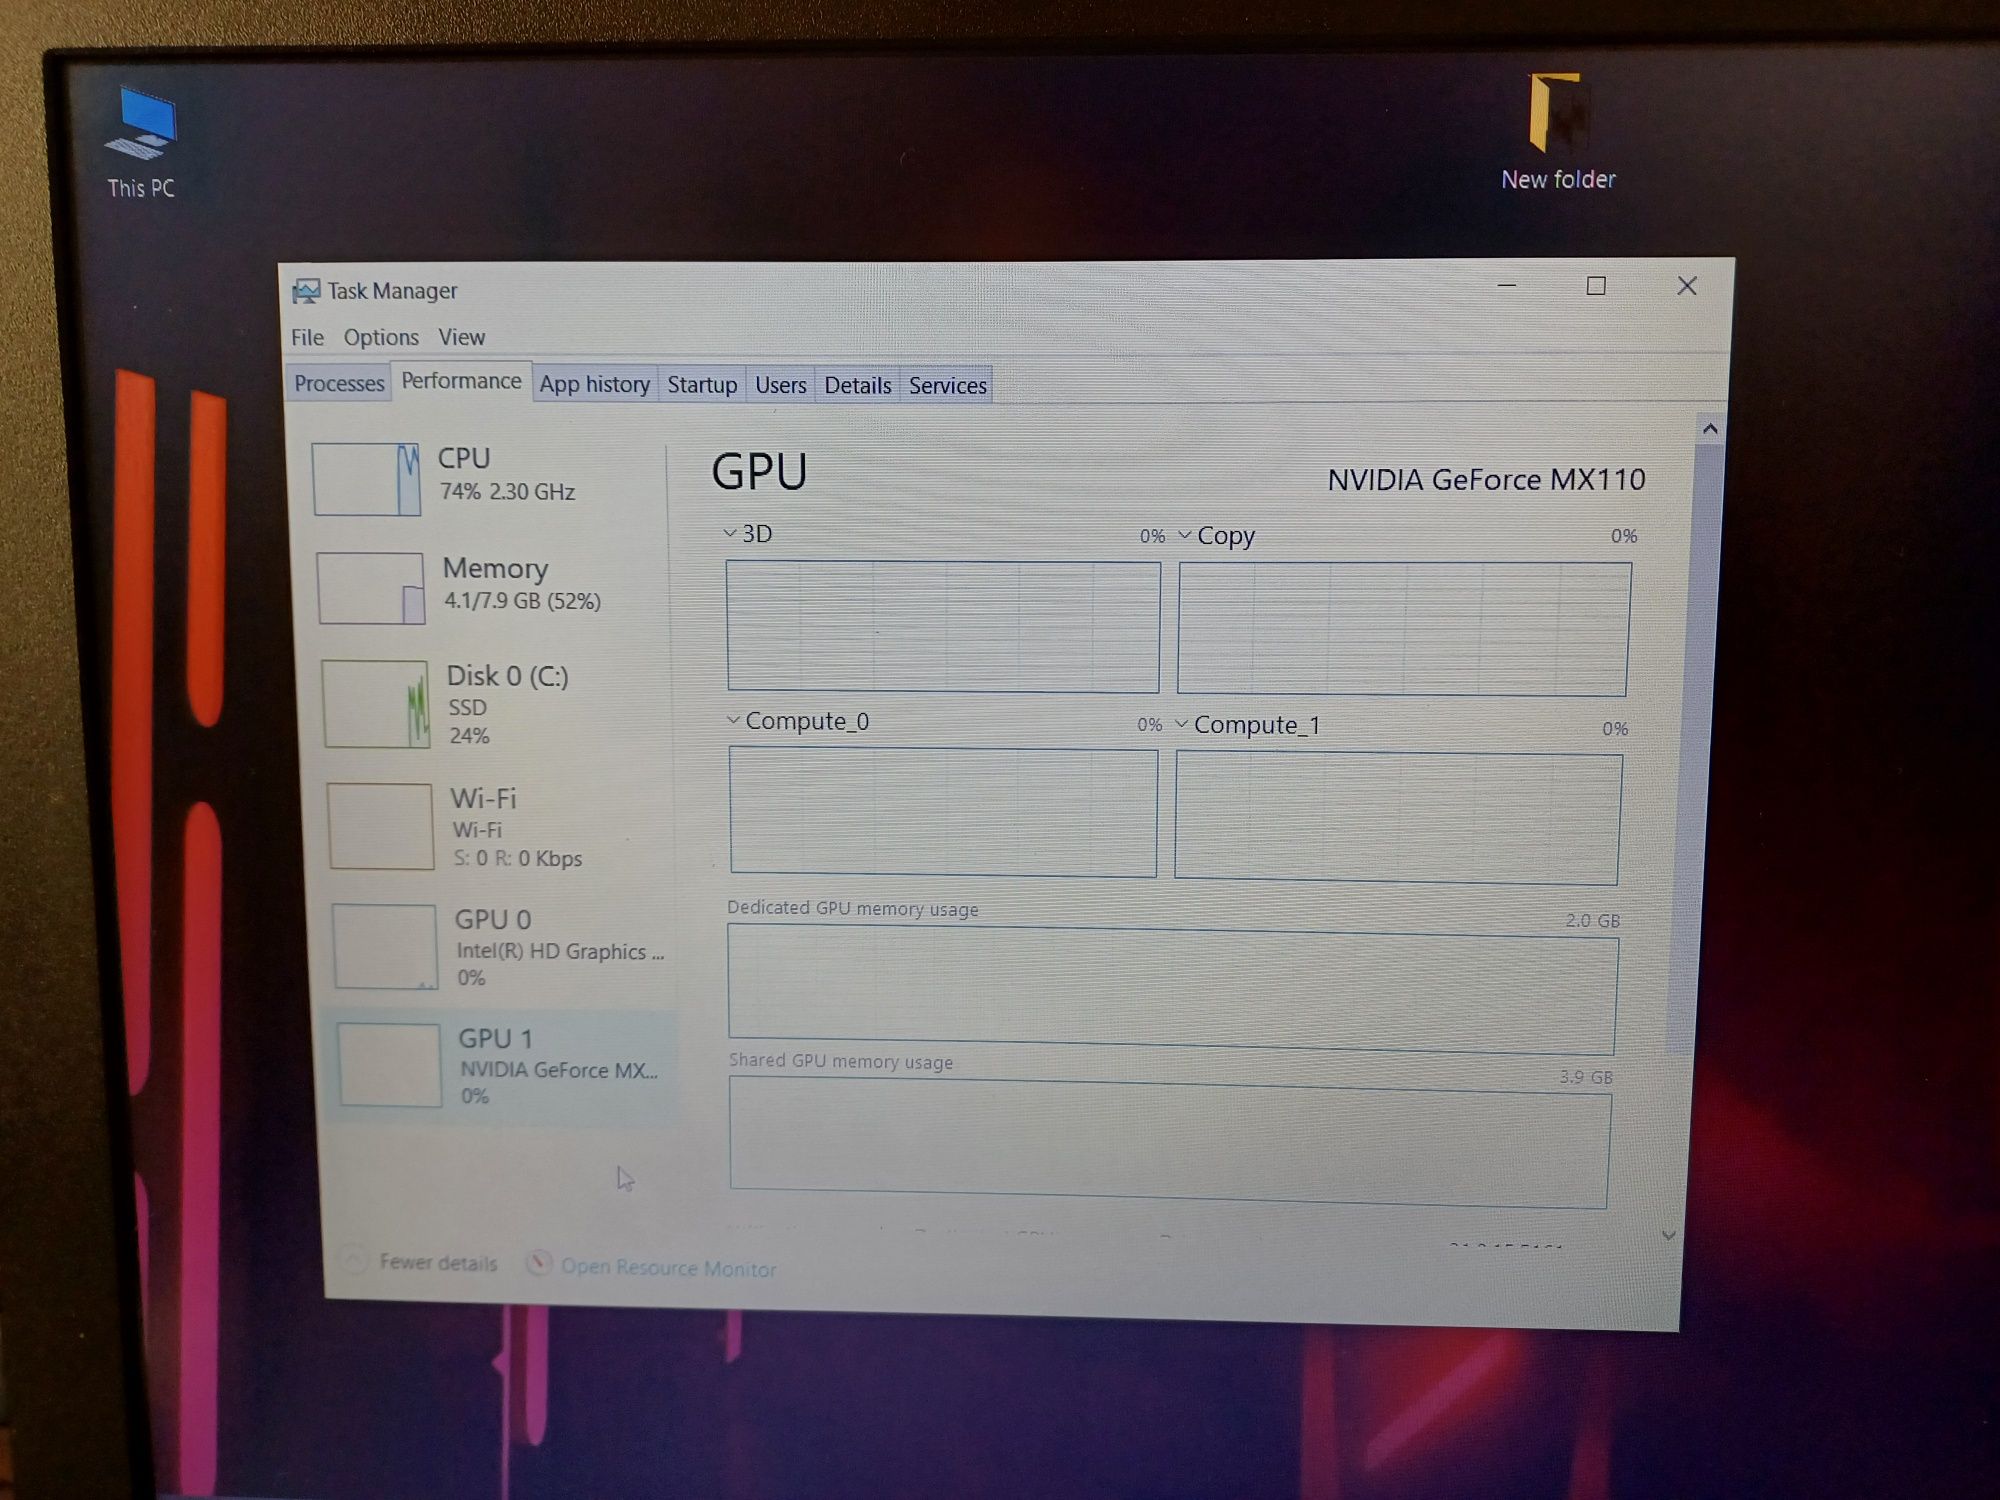2000x1500 pixels.
Task: Go to the Startup tab
Action: click(702, 385)
